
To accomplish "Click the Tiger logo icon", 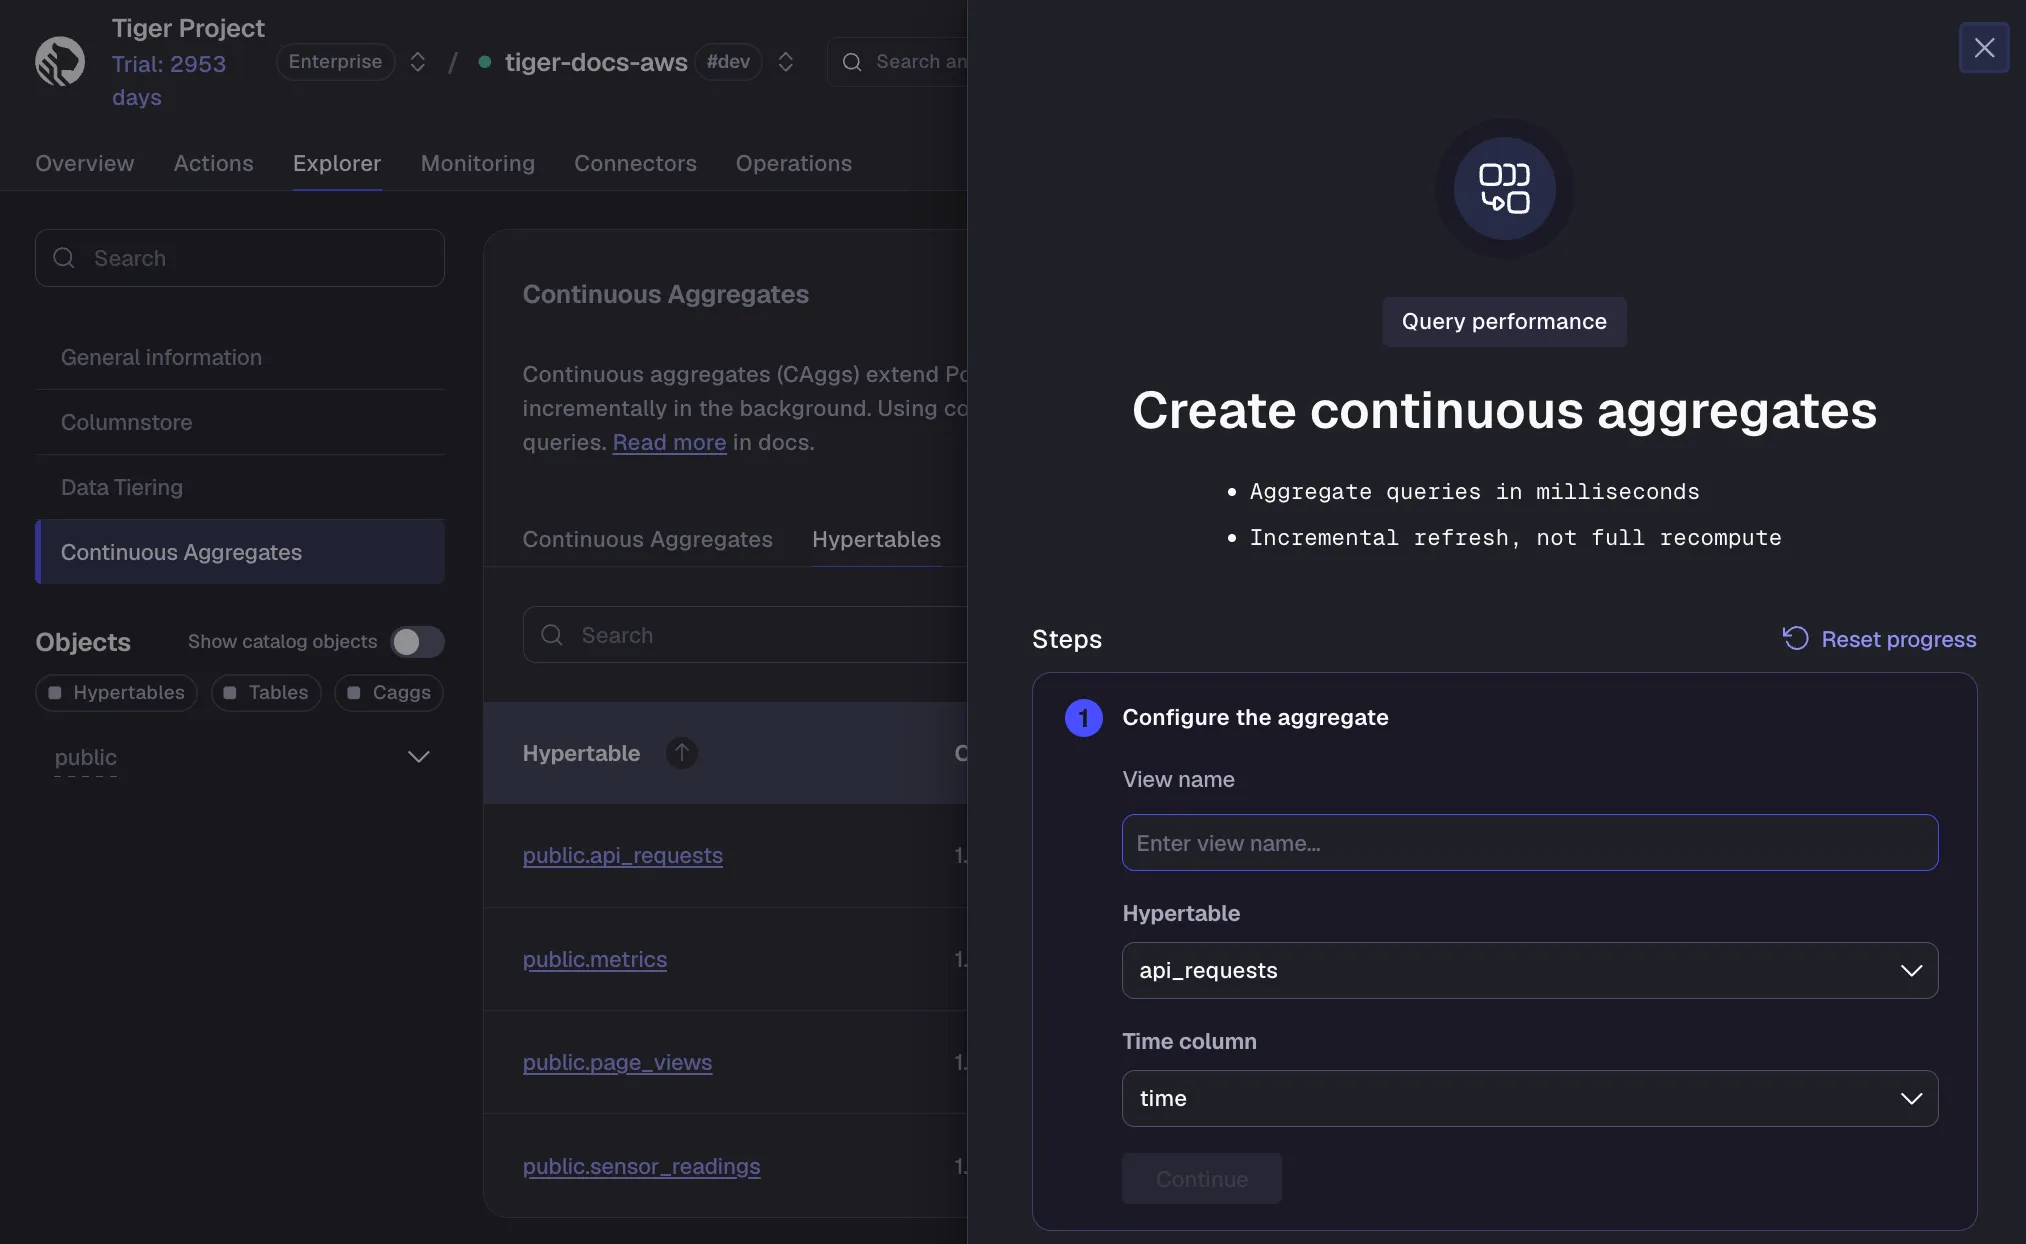I will coord(60,61).
